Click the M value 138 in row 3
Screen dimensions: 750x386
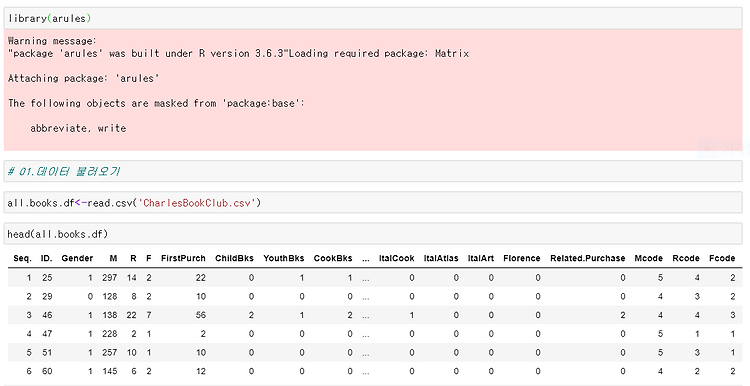pos(110,315)
